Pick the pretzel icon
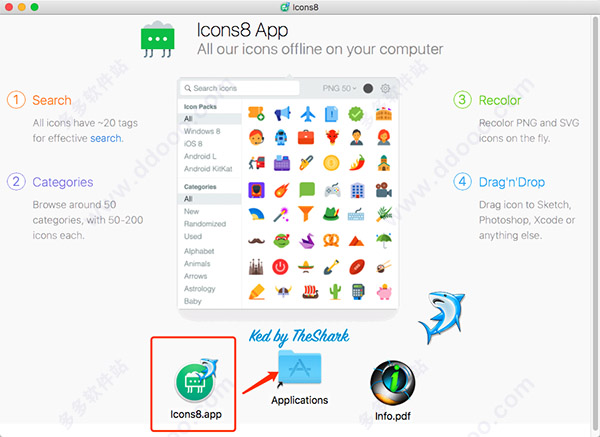This screenshot has height=437, width=600. point(331,241)
